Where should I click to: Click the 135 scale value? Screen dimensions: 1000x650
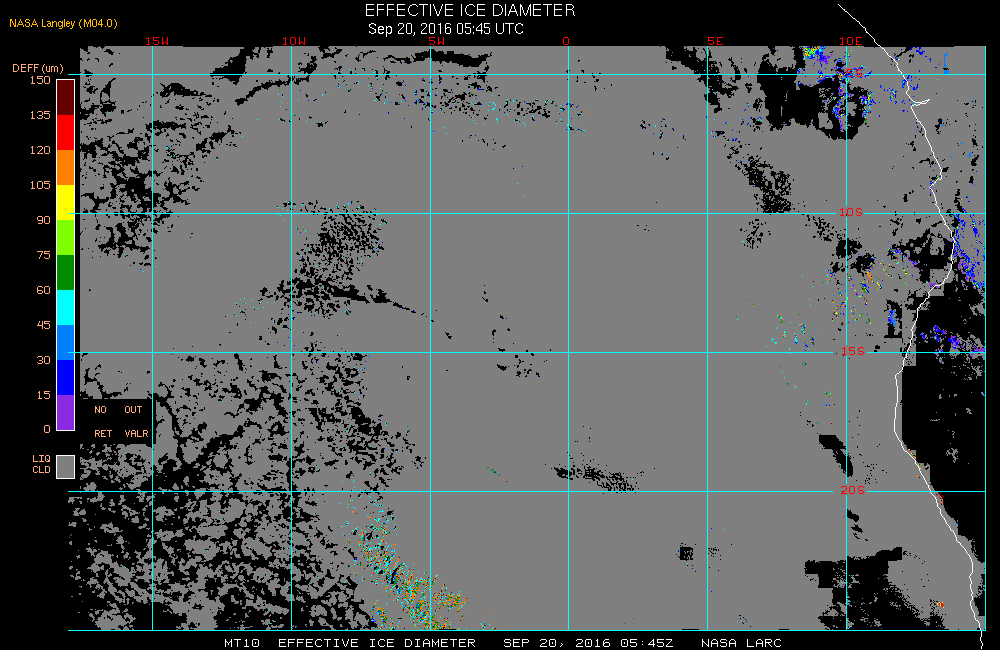click(x=40, y=115)
